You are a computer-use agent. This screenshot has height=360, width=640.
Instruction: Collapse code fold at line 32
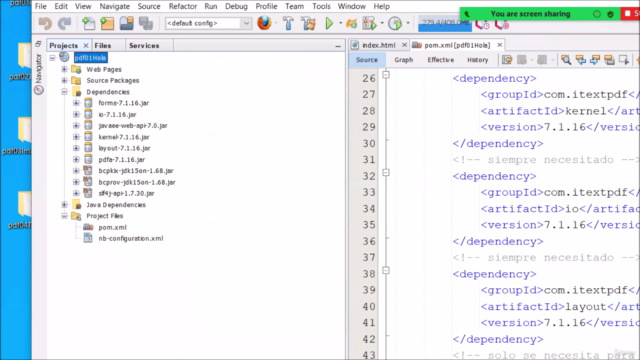386,173
